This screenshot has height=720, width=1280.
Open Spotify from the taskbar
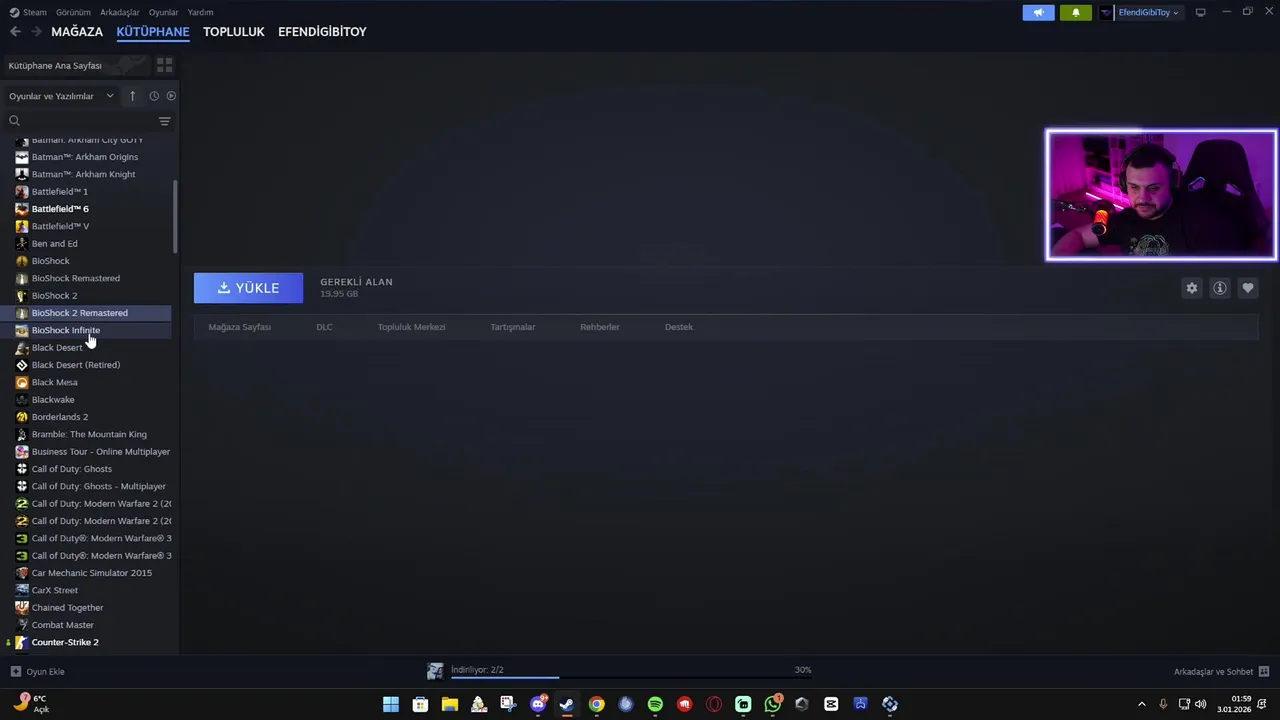point(655,704)
